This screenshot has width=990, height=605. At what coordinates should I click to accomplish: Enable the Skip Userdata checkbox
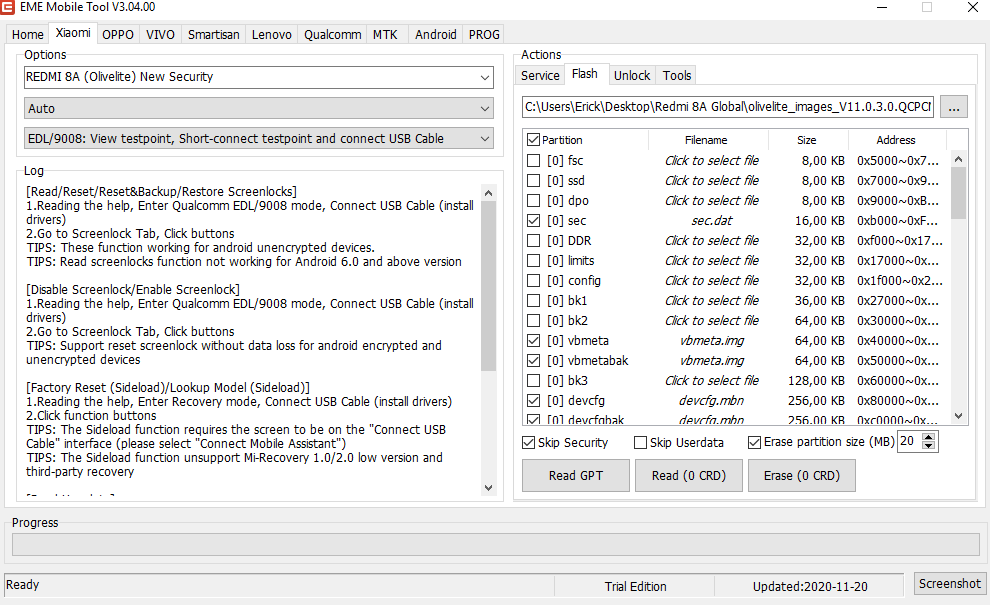[x=641, y=442]
